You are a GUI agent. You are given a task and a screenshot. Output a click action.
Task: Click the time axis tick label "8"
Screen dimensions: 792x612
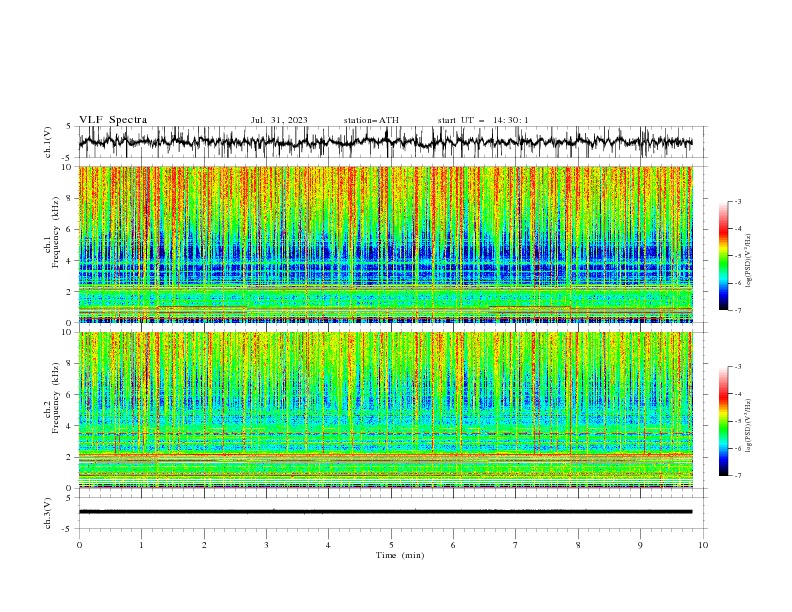[x=578, y=545]
